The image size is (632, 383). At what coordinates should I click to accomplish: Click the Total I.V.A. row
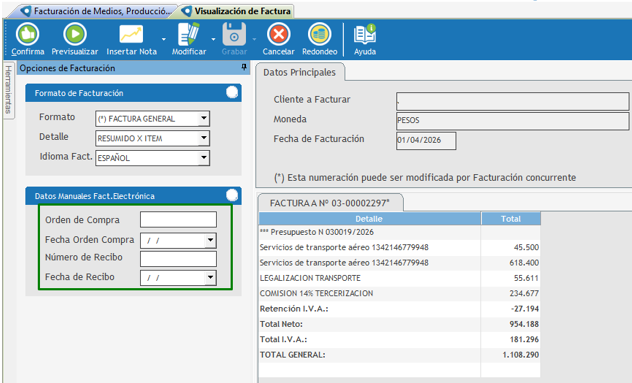[399, 339]
